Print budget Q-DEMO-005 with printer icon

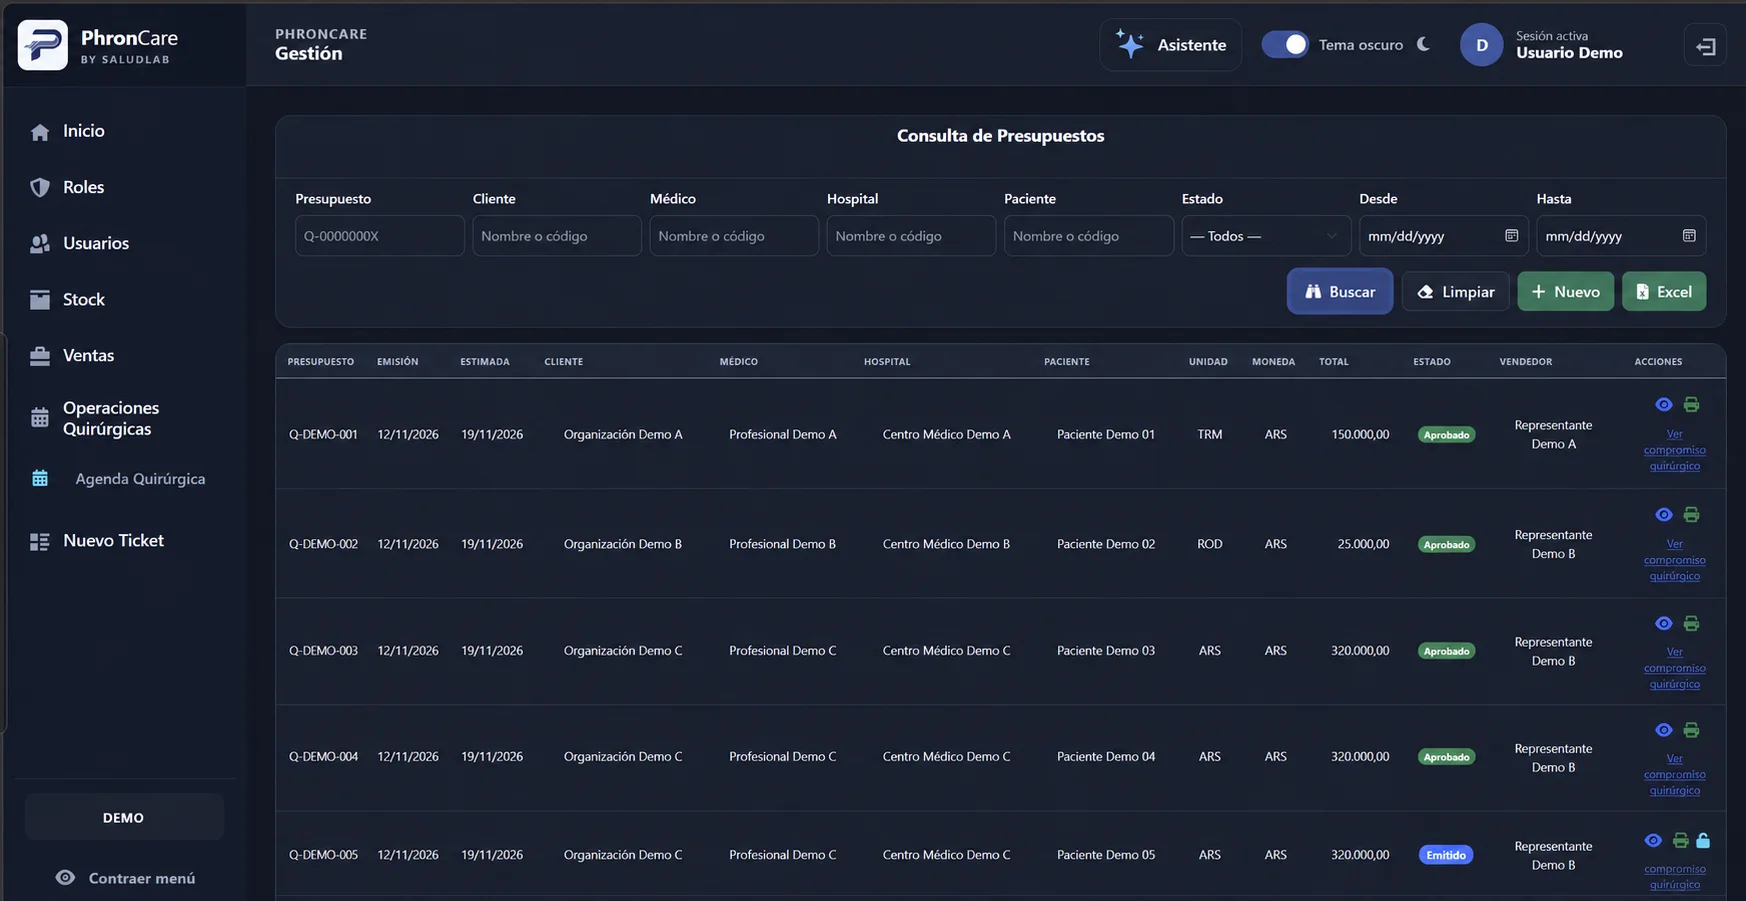(x=1680, y=841)
